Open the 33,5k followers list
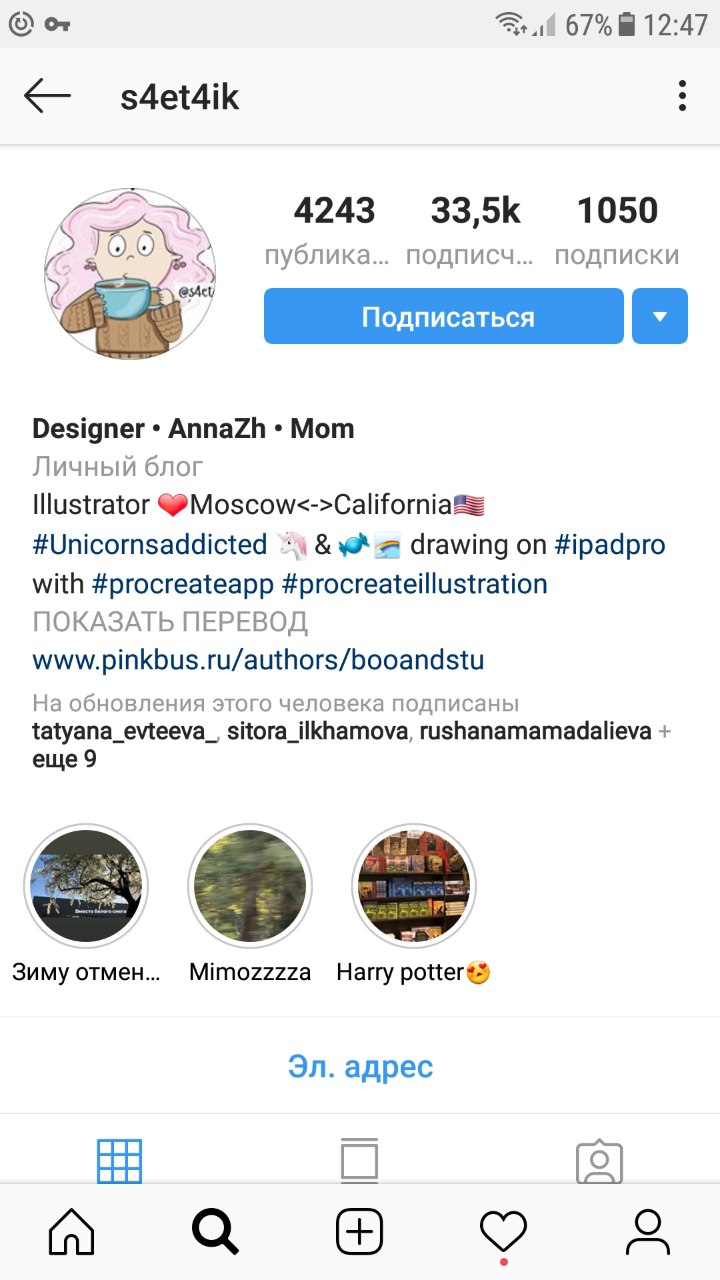 [475, 231]
